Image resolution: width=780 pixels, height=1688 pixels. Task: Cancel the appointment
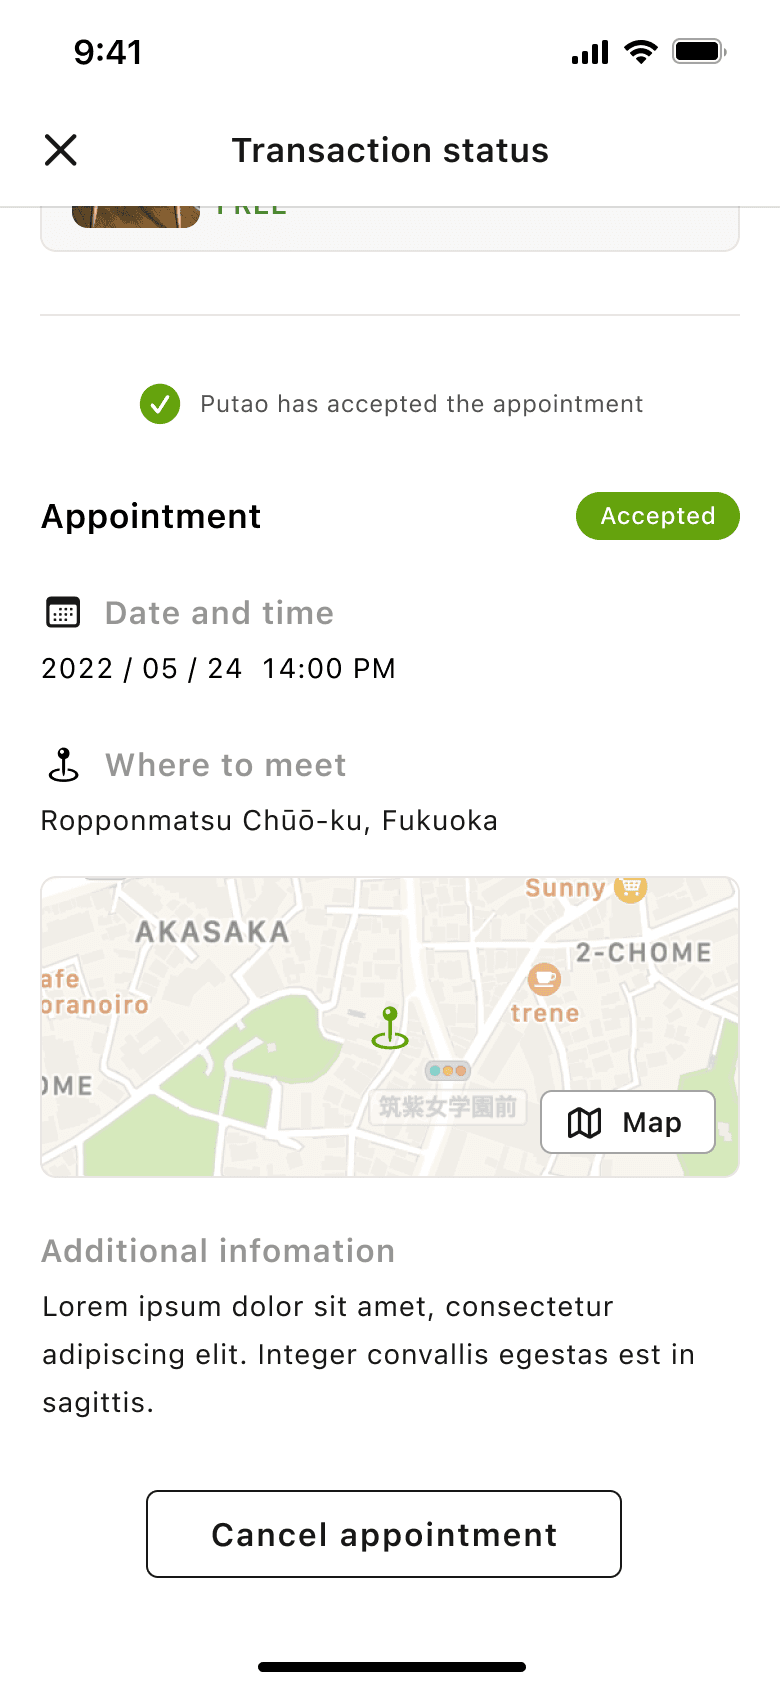384,1534
